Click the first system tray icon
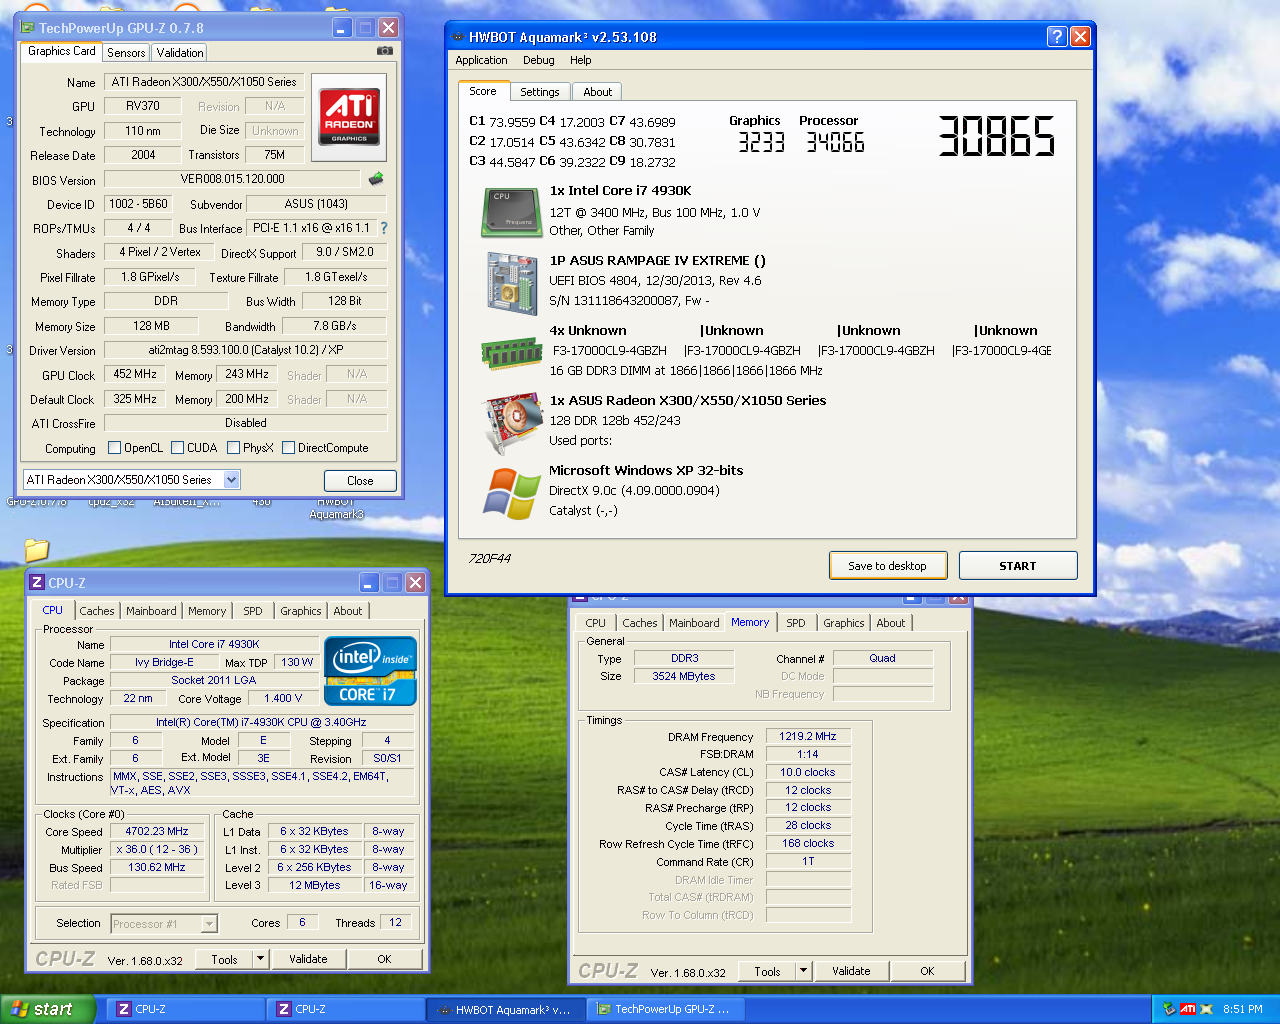Image resolution: width=1280 pixels, height=1024 pixels. click(1169, 1009)
